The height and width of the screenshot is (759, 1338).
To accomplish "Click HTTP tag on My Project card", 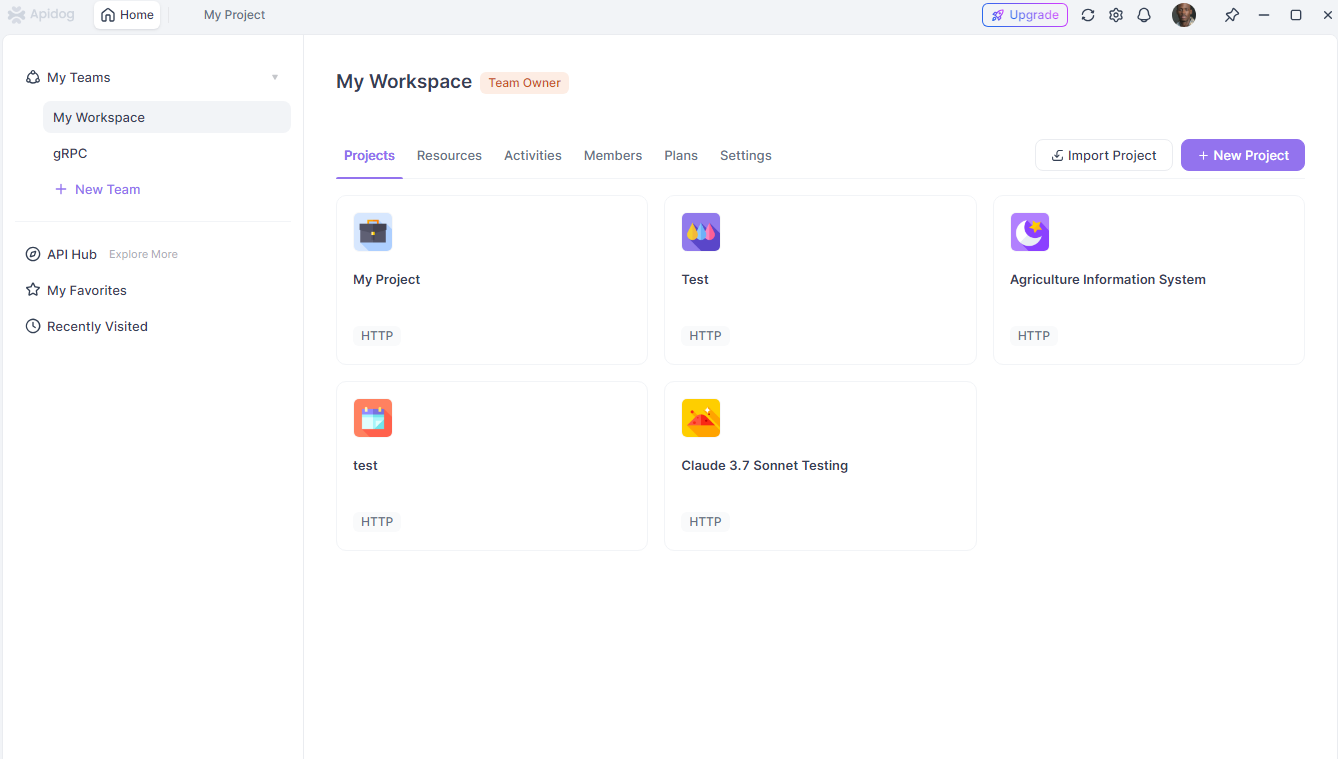I will [x=377, y=336].
